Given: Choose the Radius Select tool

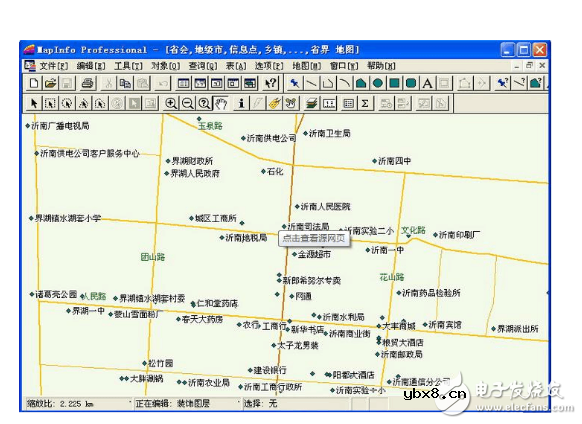Looking at the screenshot, I should [x=67, y=104].
